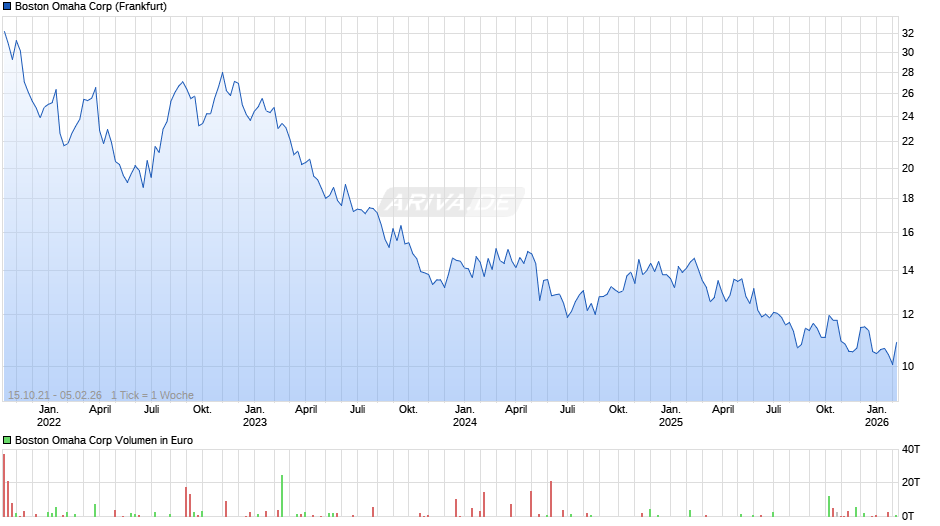Click the '15.10.21 - 05.02.26' date range text
The width and height of the screenshot is (940, 526).
55,395
